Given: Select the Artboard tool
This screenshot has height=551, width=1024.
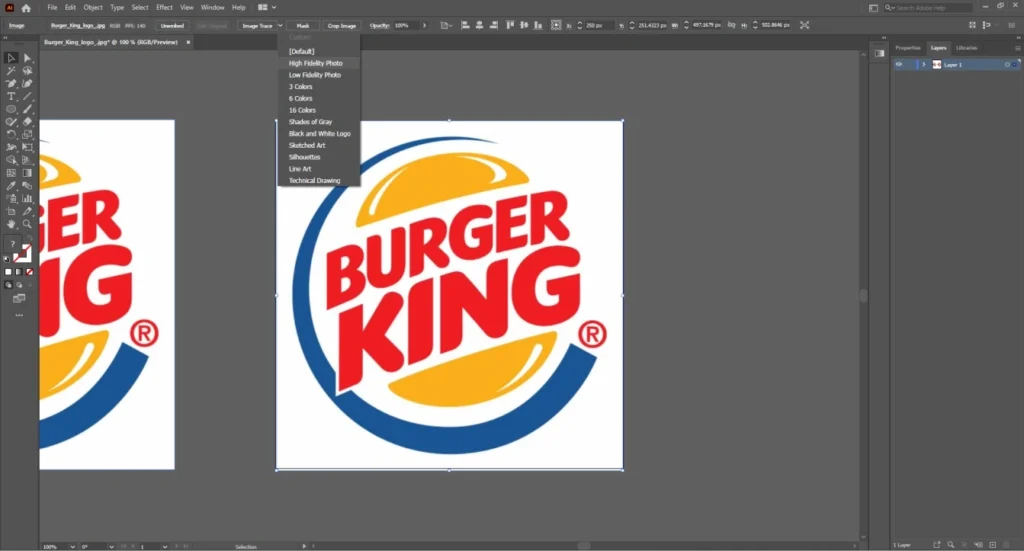Looking at the screenshot, I should click(11, 211).
